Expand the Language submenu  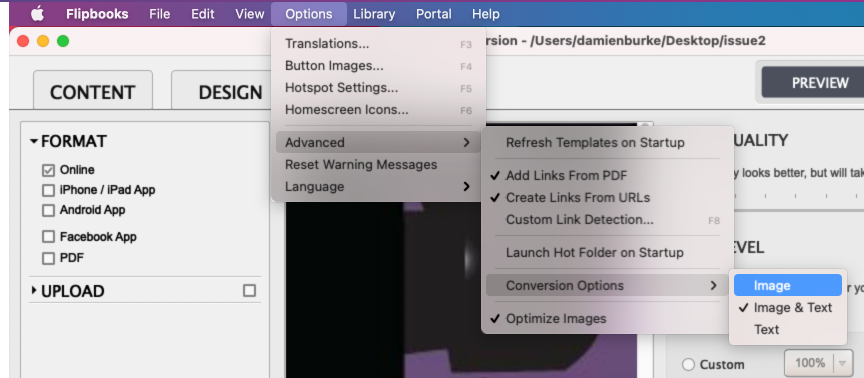[378, 186]
